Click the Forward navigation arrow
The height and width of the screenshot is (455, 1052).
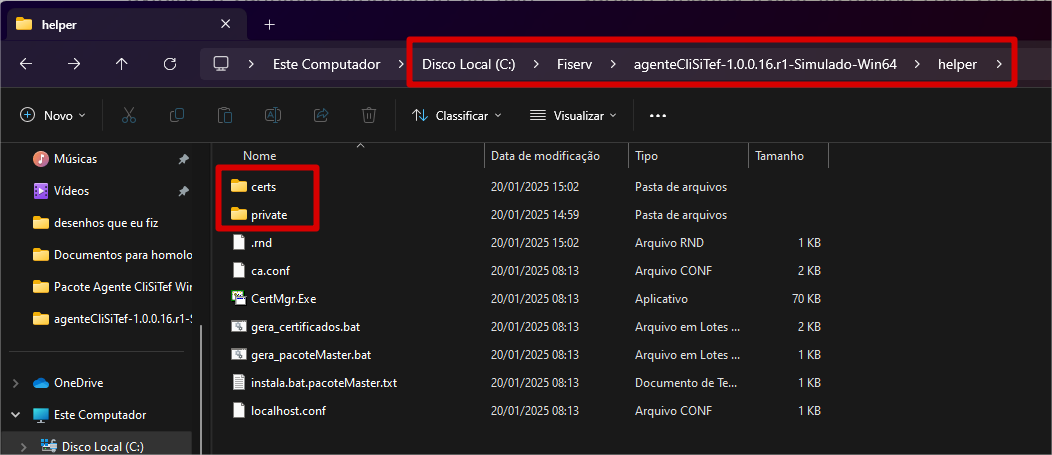(74, 64)
